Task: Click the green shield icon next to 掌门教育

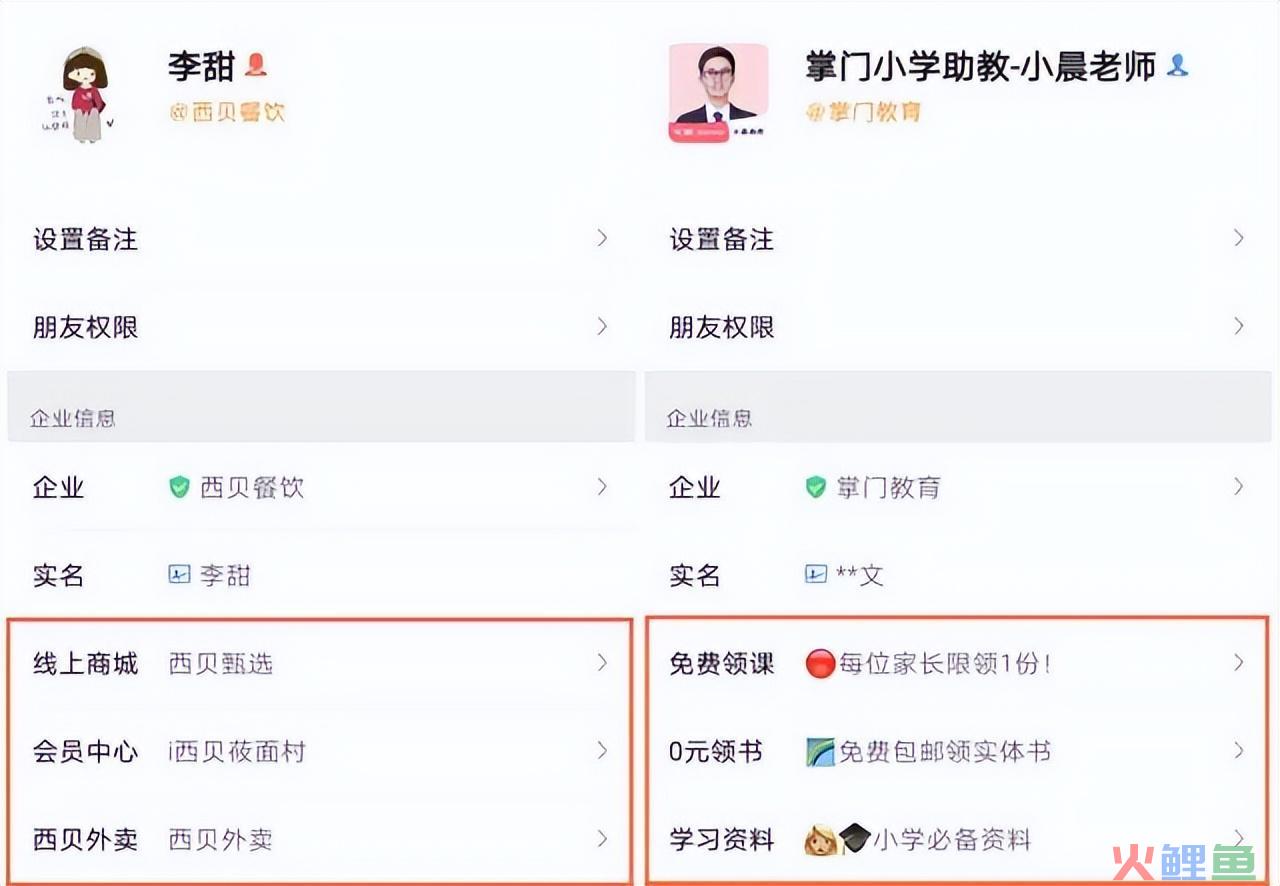Action: [x=815, y=487]
